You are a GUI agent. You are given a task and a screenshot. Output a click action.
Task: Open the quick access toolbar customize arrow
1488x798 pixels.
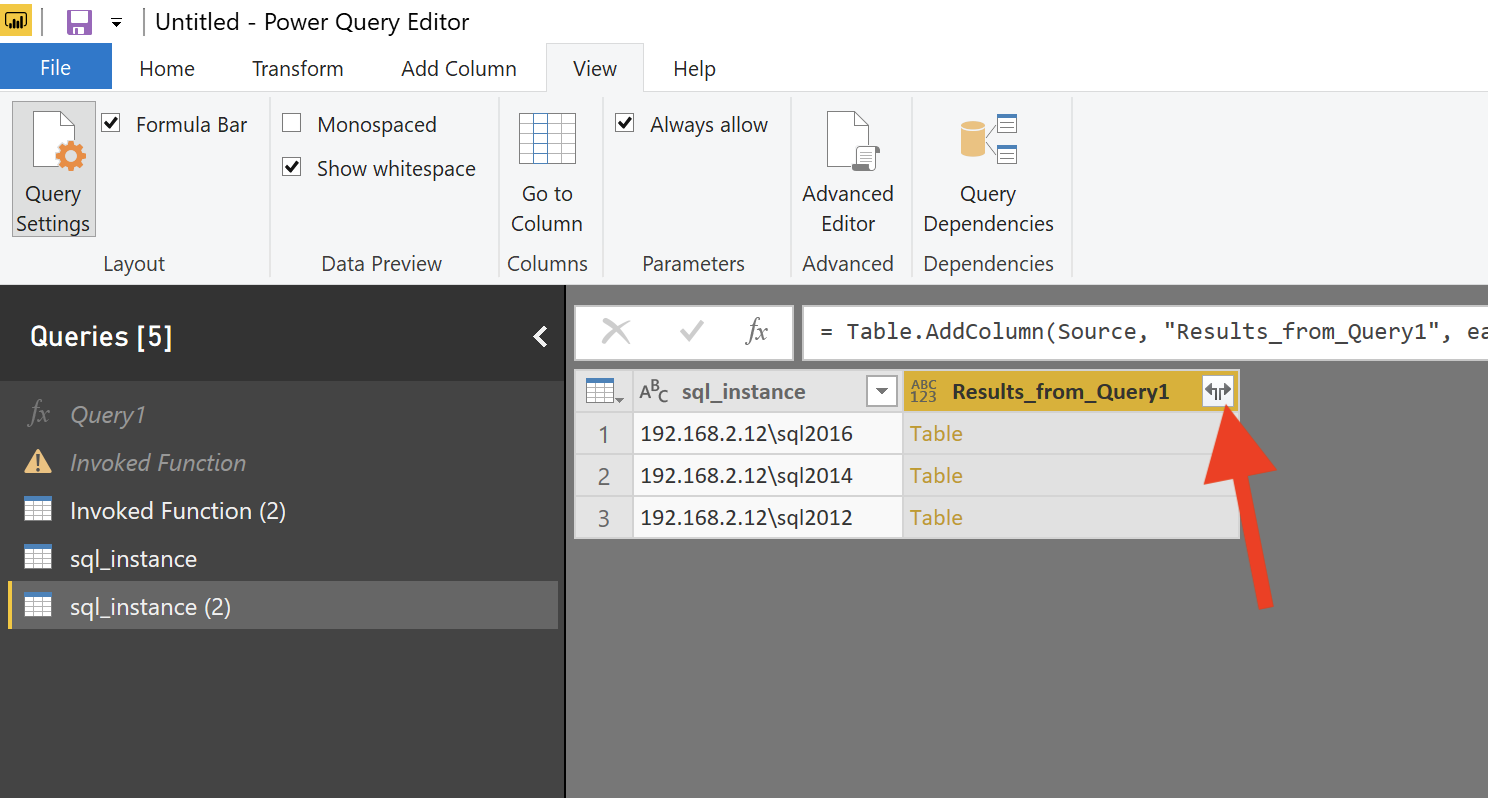click(x=117, y=23)
